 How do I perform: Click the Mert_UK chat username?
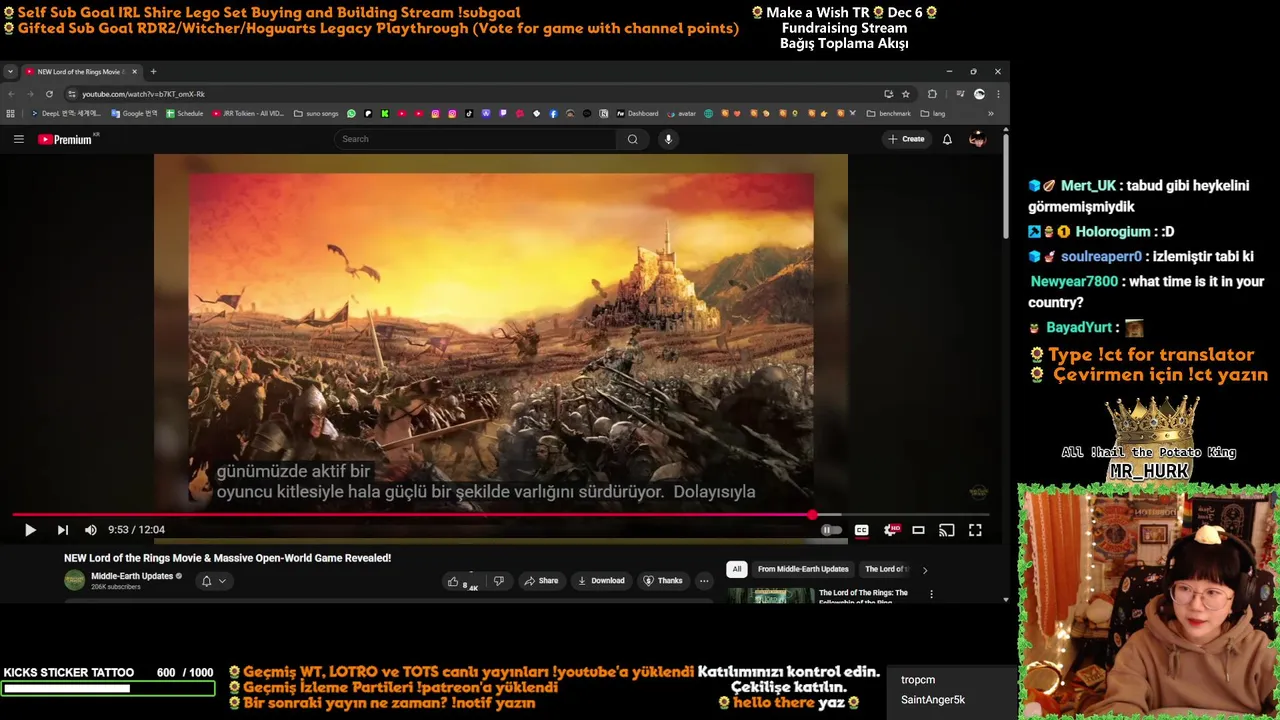1088,186
